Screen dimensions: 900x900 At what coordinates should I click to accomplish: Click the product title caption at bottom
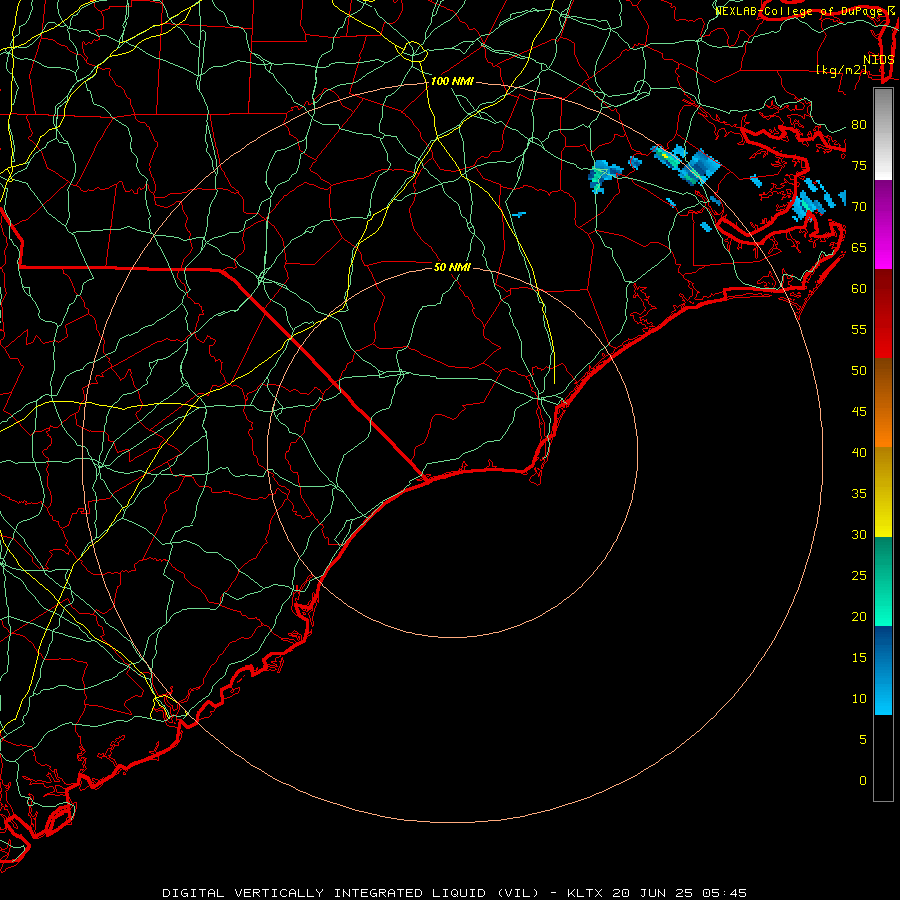click(455, 893)
